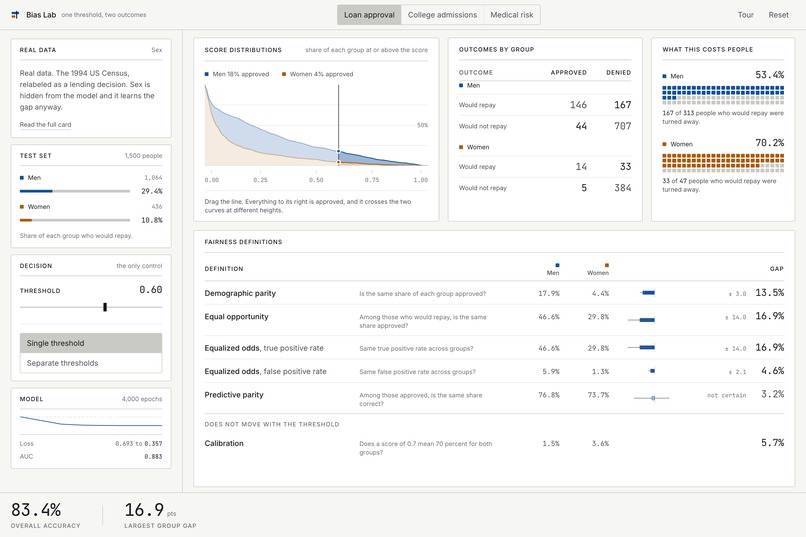Click the vertical threshold line in score chart
The width and height of the screenshot is (806, 537).
click(x=338, y=124)
